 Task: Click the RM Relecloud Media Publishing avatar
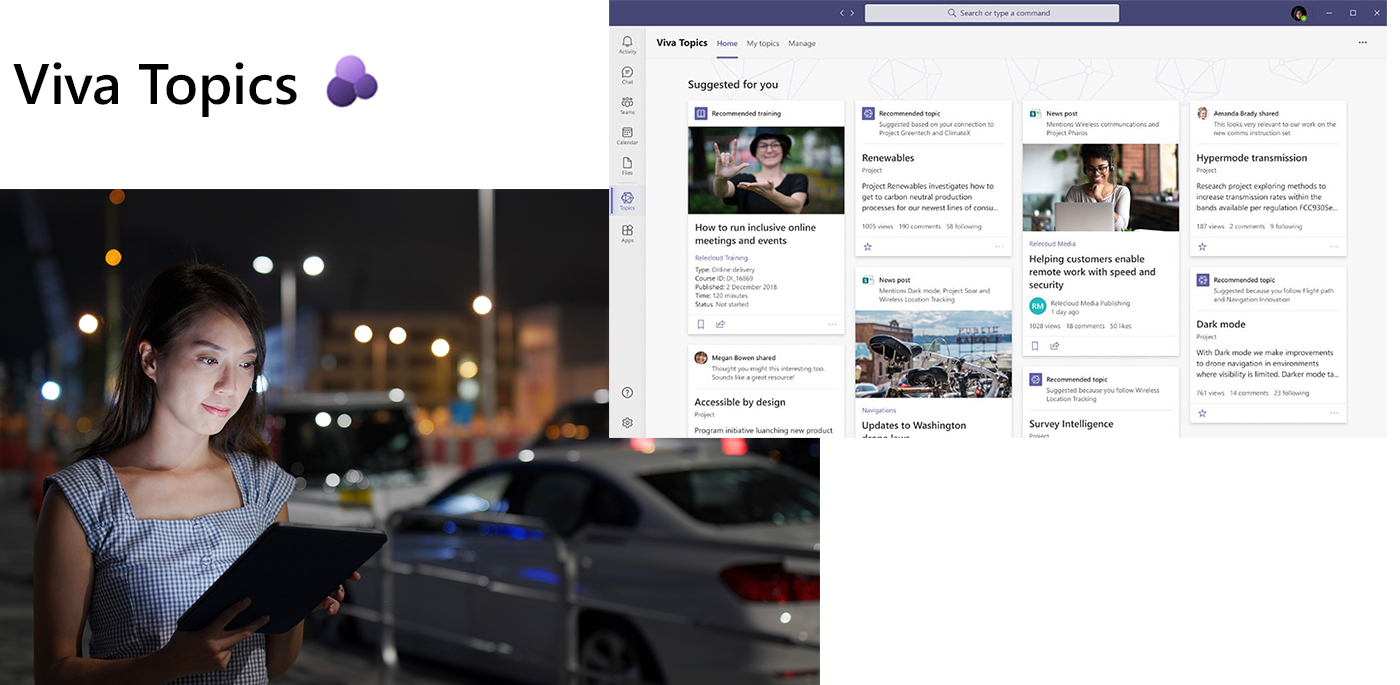1038,306
